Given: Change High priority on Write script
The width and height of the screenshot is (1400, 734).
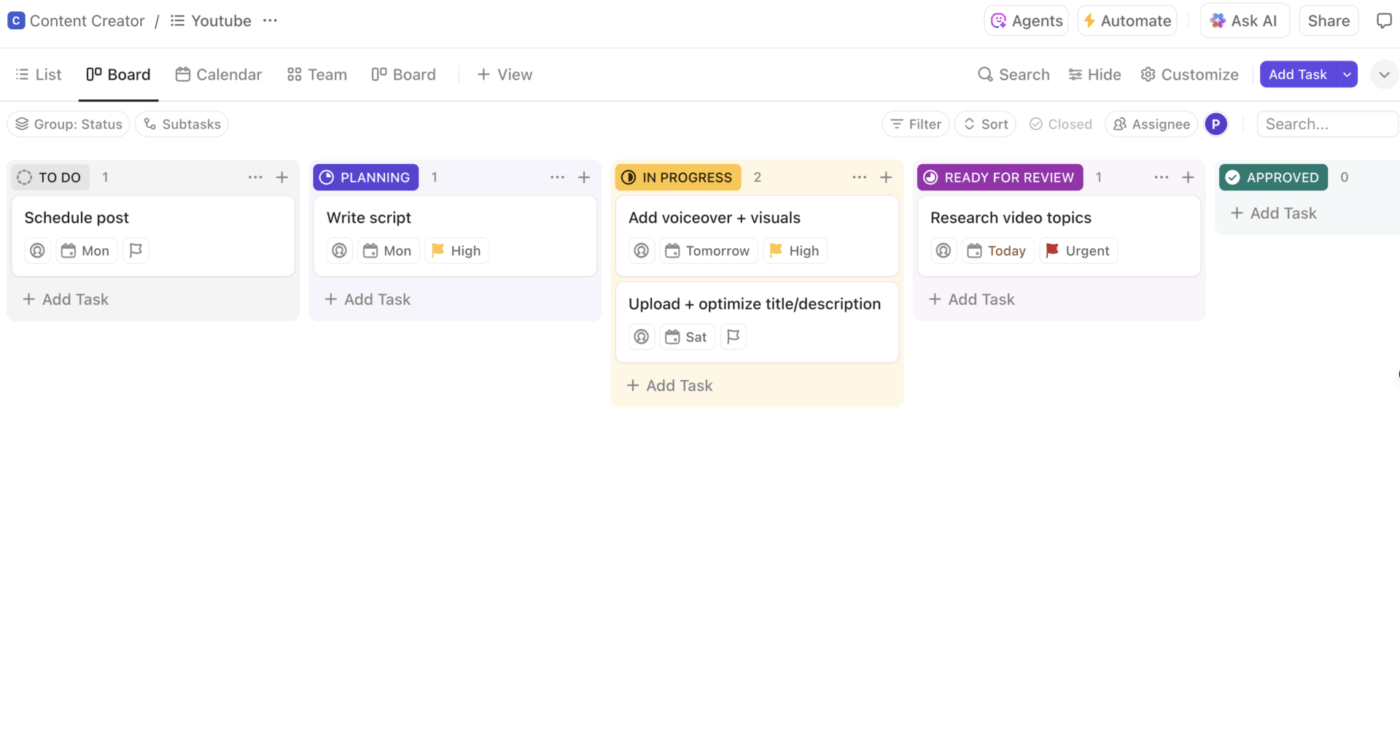Looking at the screenshot, I should [x=457, y=251].
